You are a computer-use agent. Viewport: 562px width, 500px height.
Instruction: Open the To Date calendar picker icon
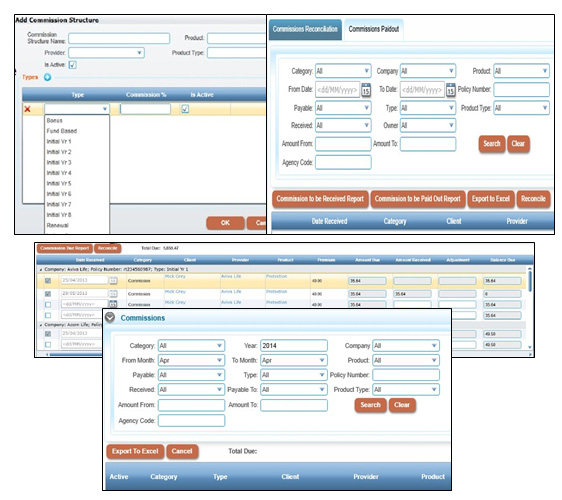tap(451, 90)
